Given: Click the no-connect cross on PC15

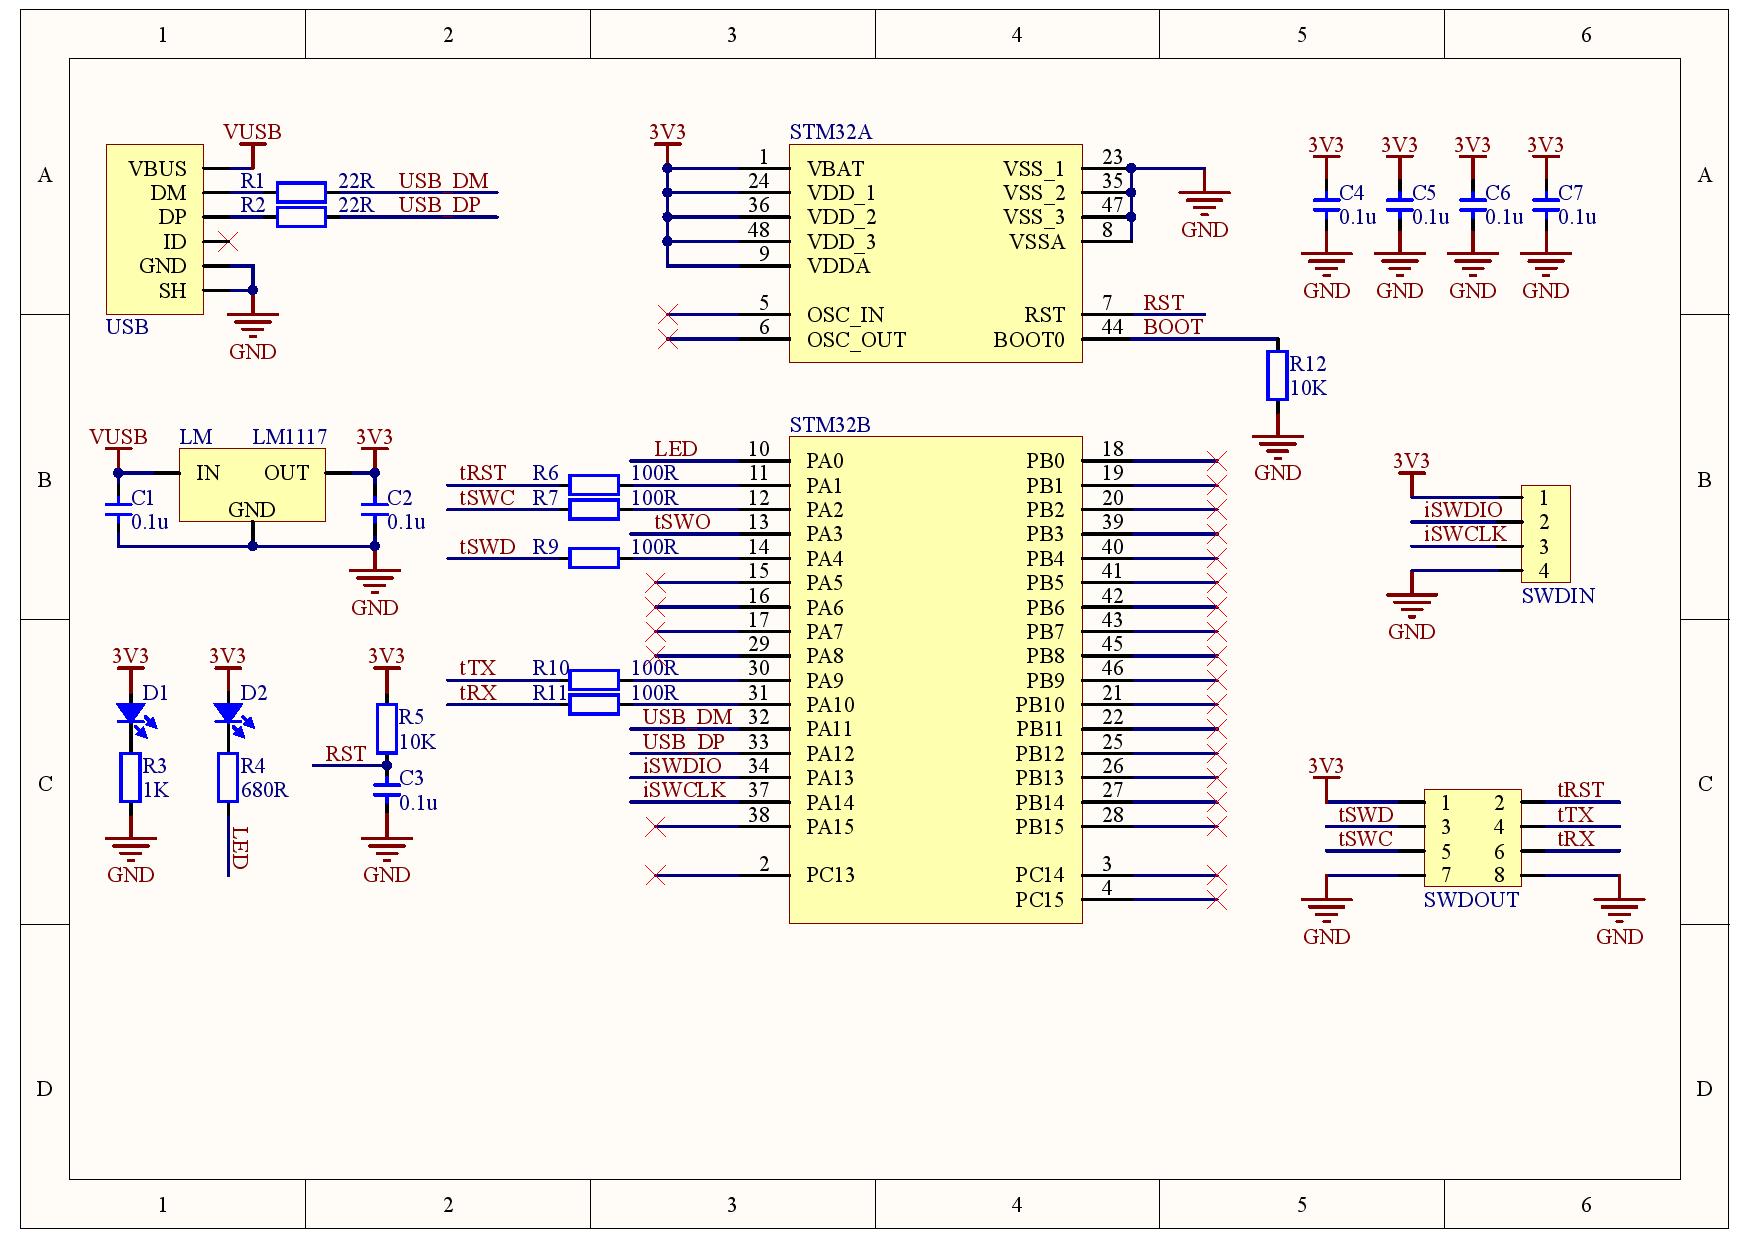Looking at the screenshot, I should coord(1217,900).
